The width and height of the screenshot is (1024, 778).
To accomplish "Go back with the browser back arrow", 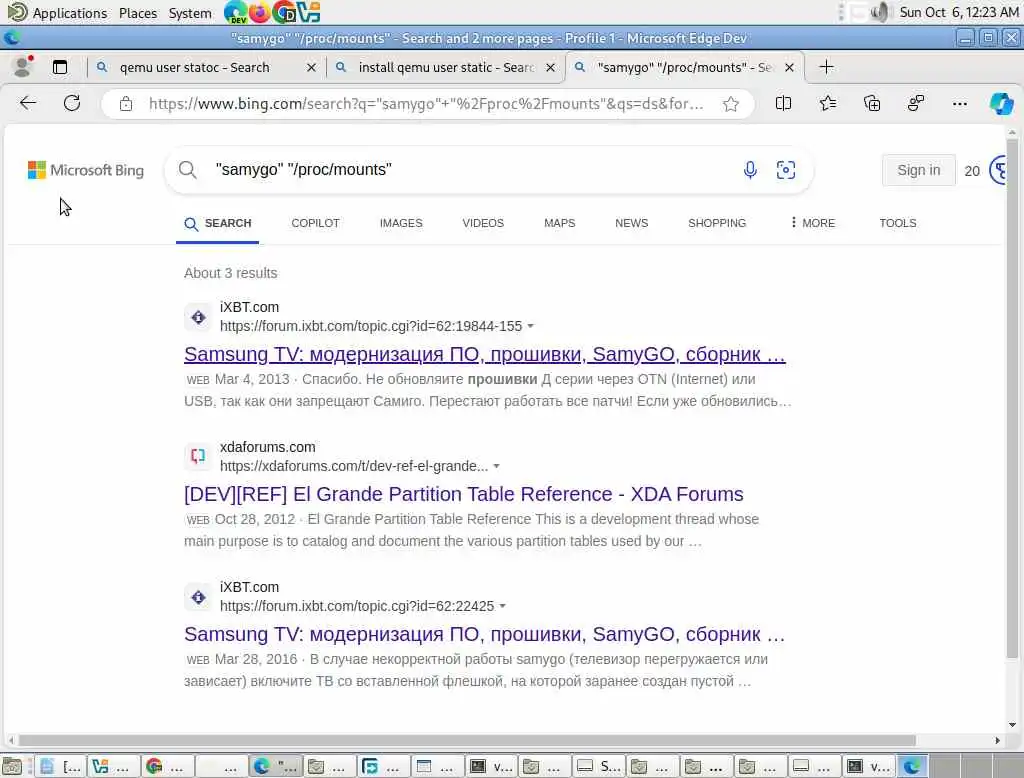I will tap(28, 103).
